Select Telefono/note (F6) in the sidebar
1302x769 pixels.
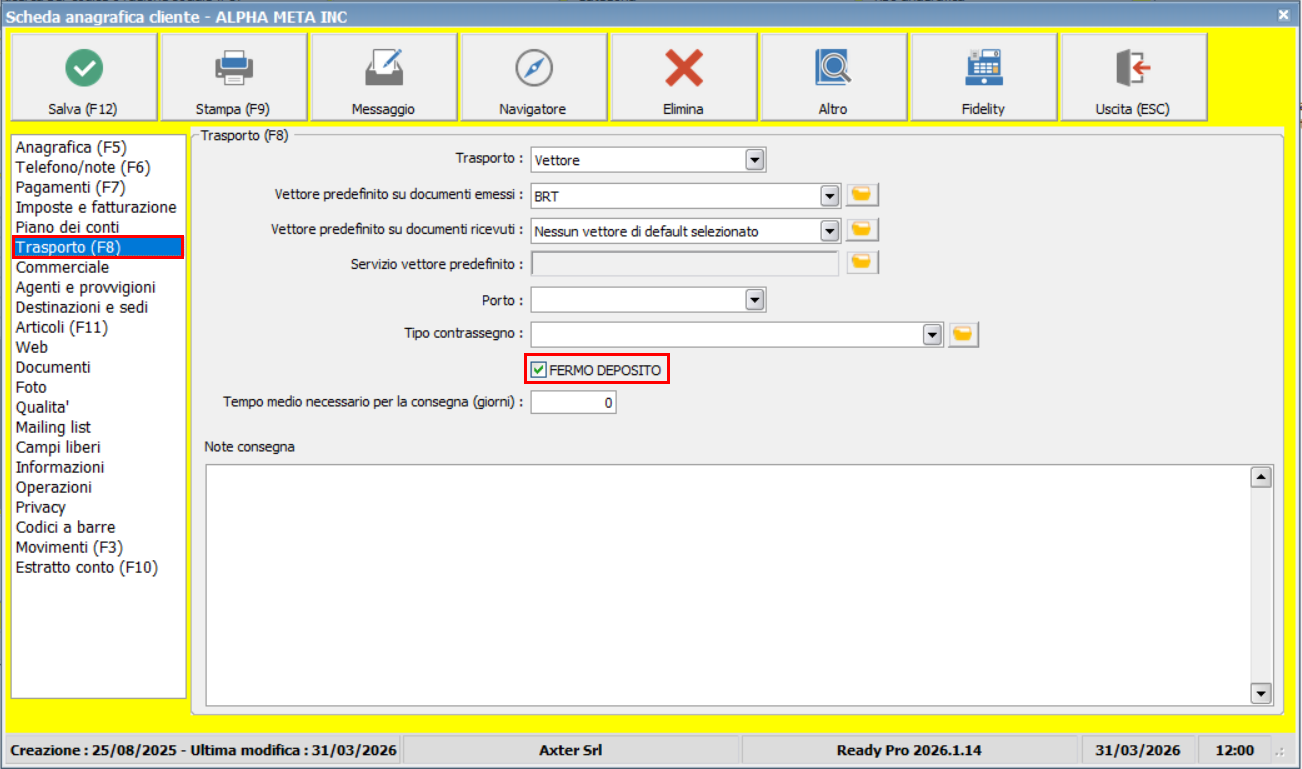pos(98,167)
